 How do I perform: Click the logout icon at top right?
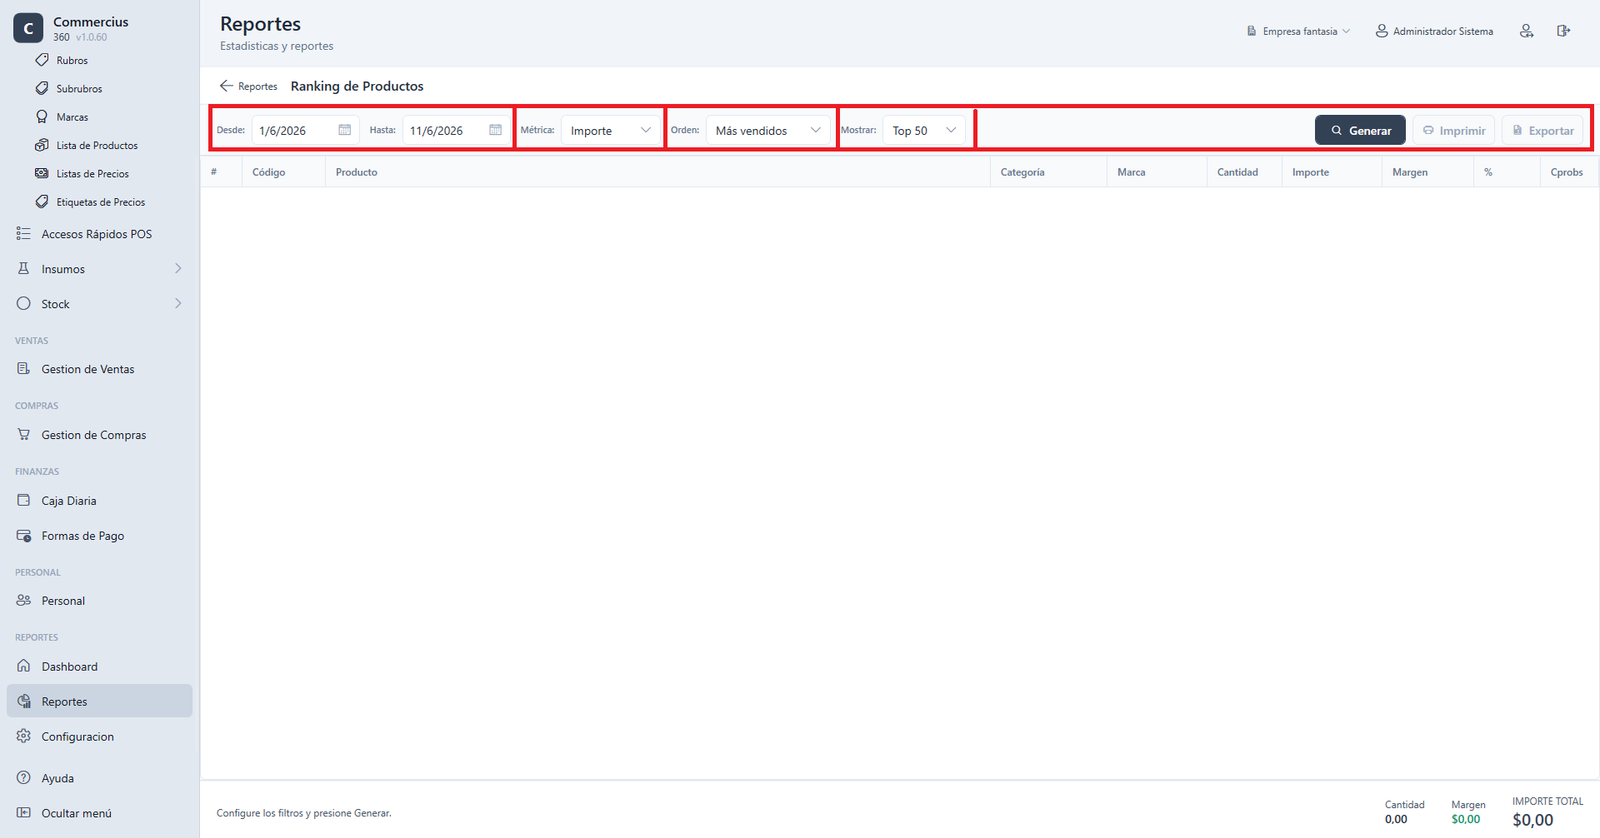click(x=1563, y=31)
